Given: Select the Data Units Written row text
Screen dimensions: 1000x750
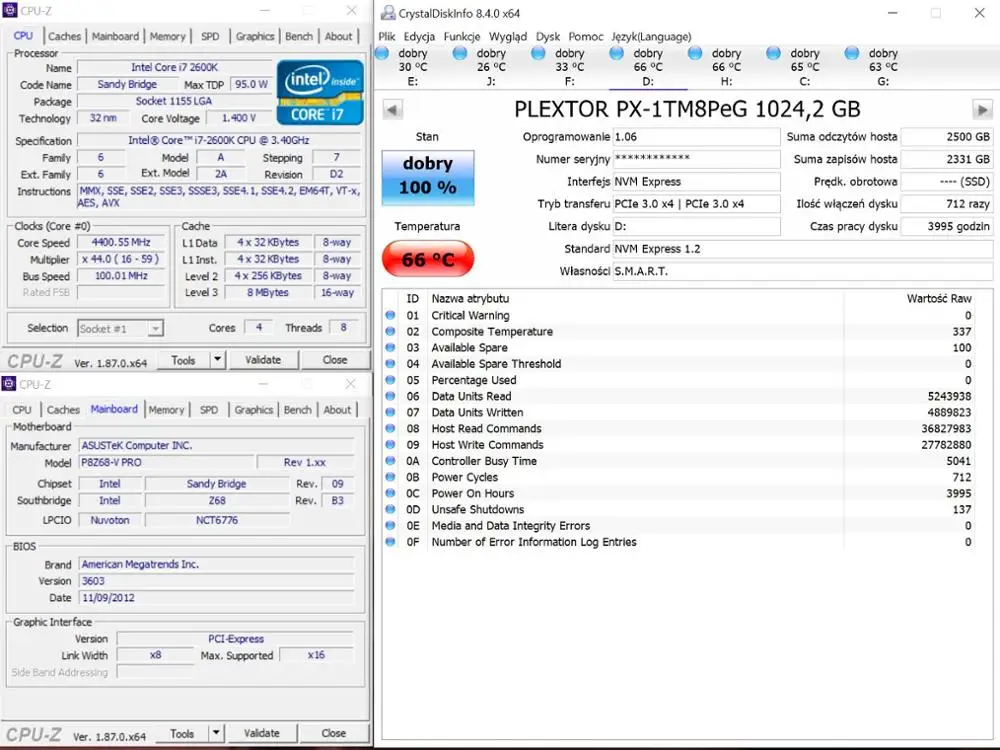Looking at the screenshot, I should [x=477, y=413].
